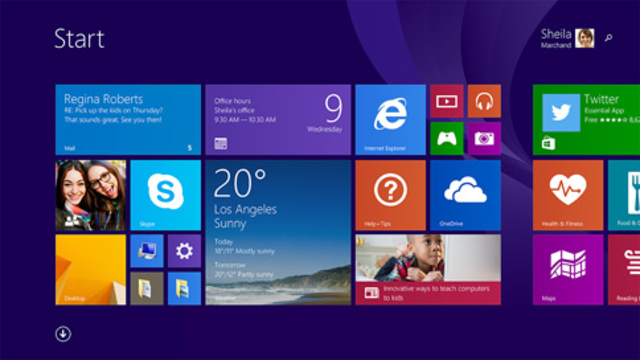Screen dimensions: 640x360
Task: Open the Weather tile for Los Angeles
Action: pos(278,232)
